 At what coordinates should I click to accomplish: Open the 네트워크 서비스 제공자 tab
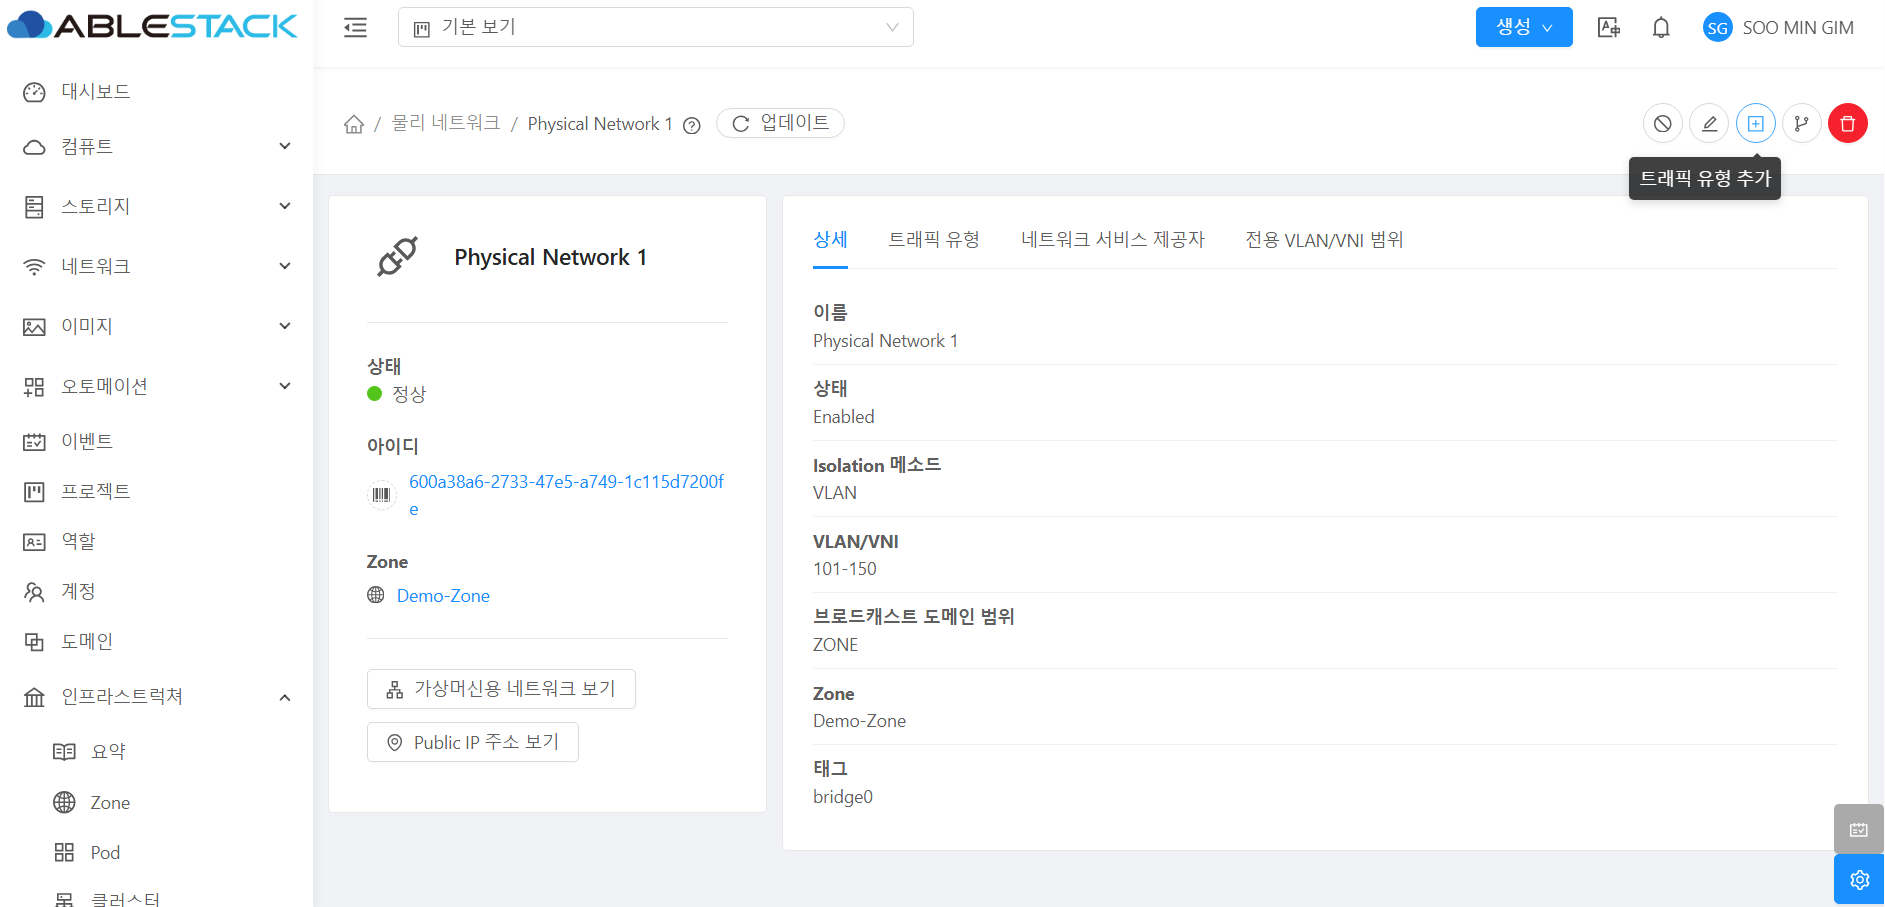1112,240
